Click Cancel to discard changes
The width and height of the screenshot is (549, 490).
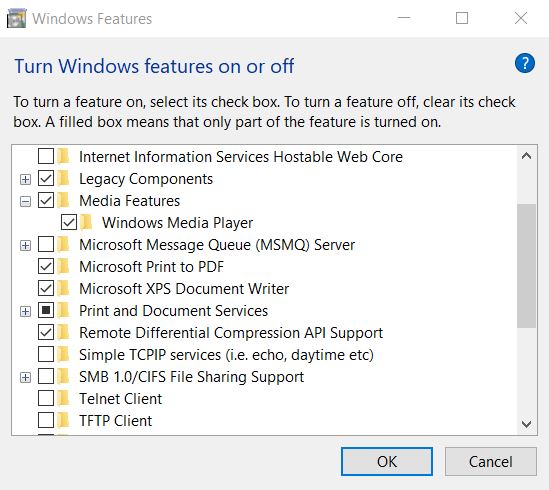(x=491, y=461)
